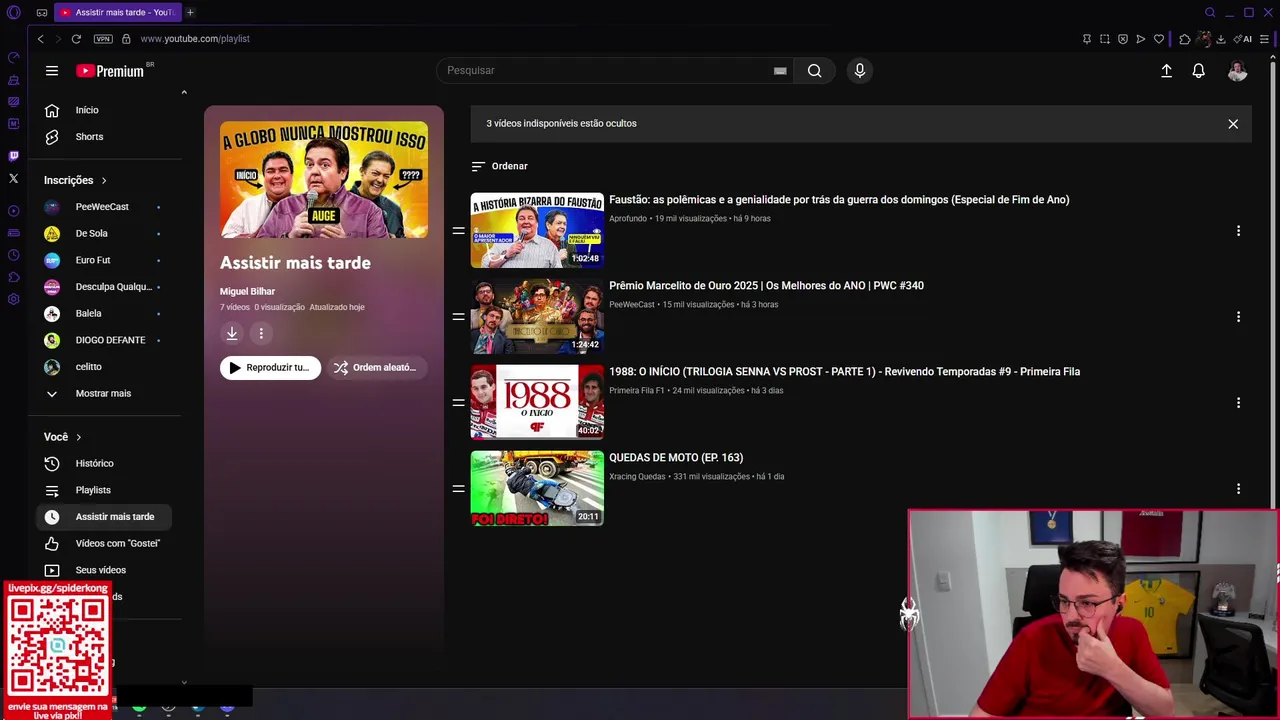Image resolution: width=1280 pixels, height=720 pixels.
Task: Click the Opera browser snapshot icon
Action: (x=1104, y=39)
